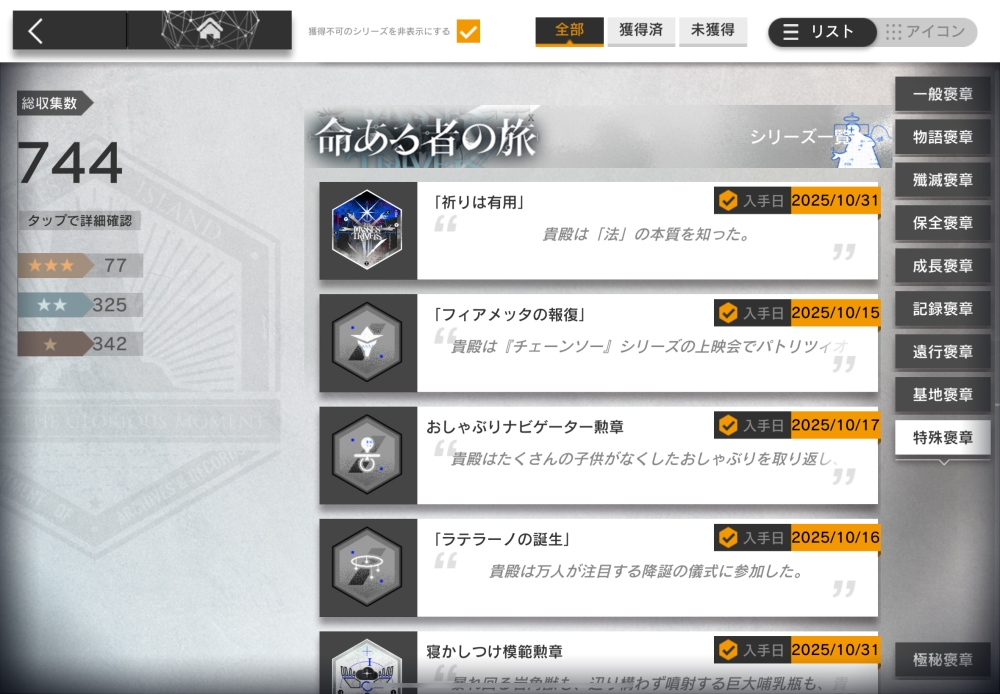View the three-star medal count row

(80, 265)
